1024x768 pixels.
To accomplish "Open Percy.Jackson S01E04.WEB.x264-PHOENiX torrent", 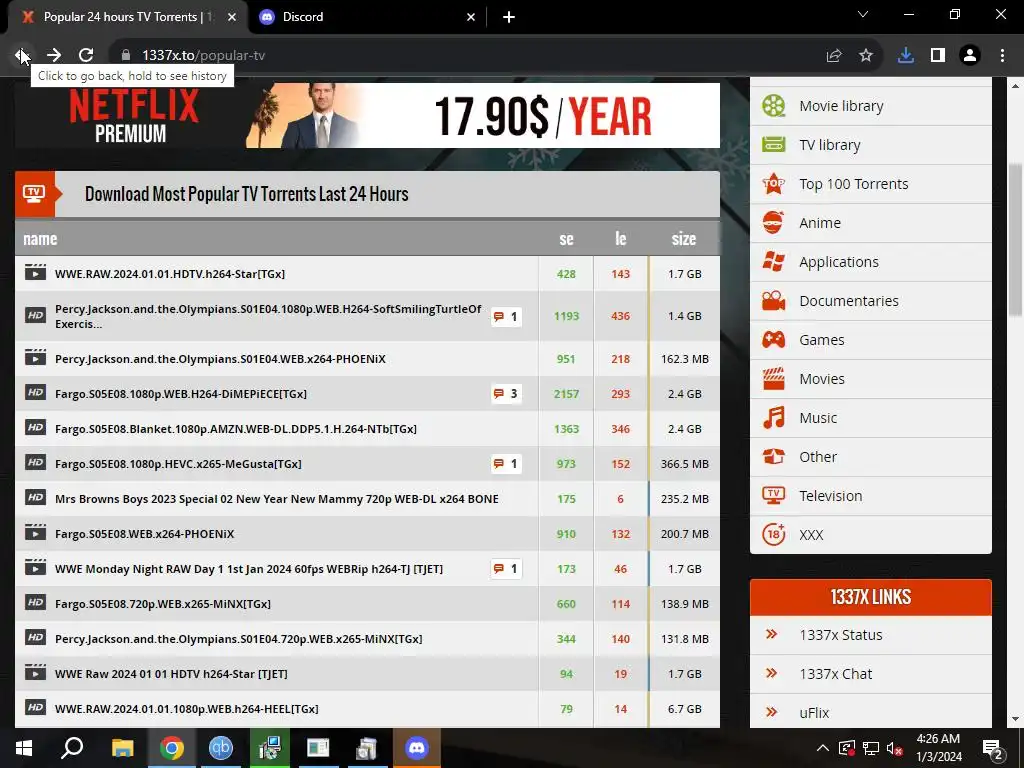I will 220,359.
